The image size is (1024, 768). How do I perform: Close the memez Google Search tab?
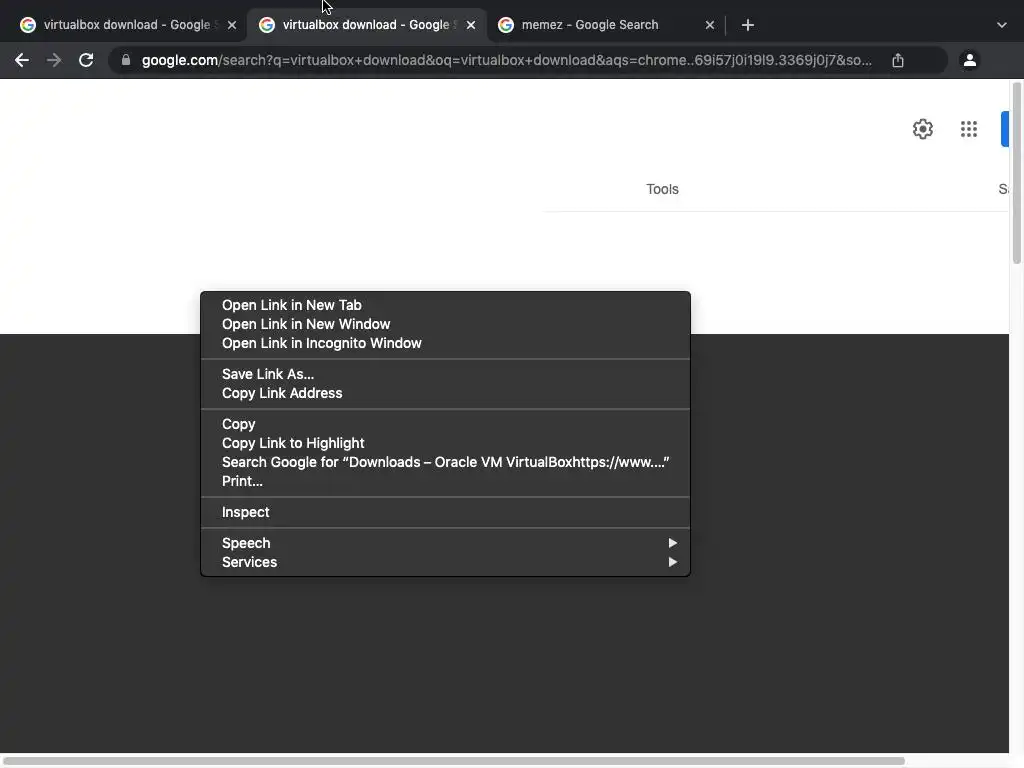pyautogui.click(x=710, y=25)
